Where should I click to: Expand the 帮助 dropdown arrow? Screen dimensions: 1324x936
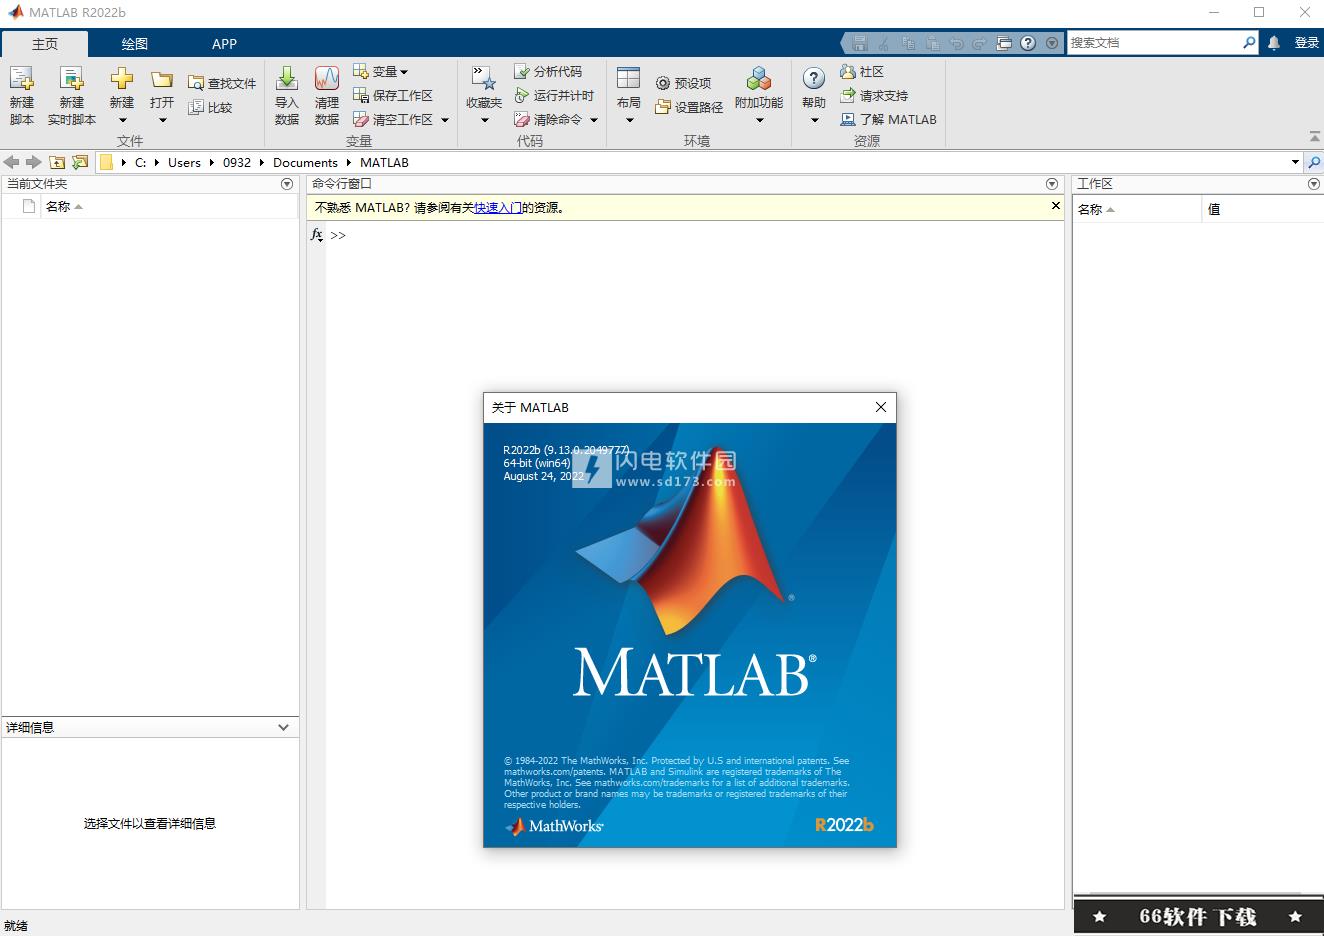click(814, 120)
